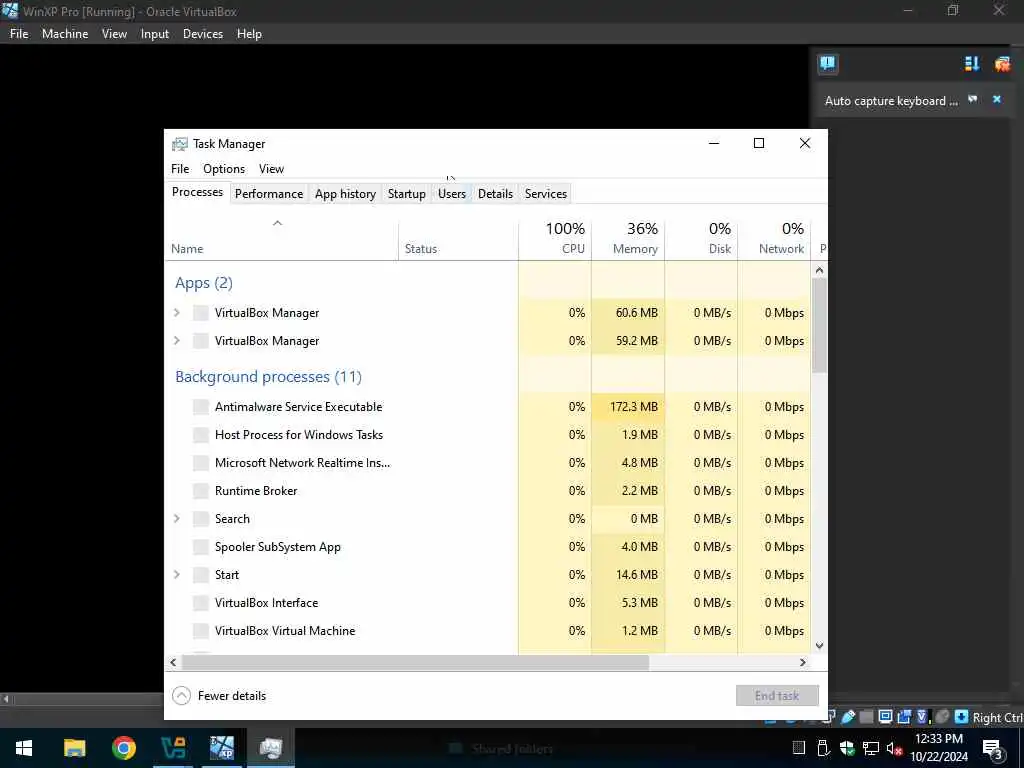This screenshot has width=1024, height=768.
Task: Click the VirtualBox Manager taskbar icon
Action: [173, 748]
